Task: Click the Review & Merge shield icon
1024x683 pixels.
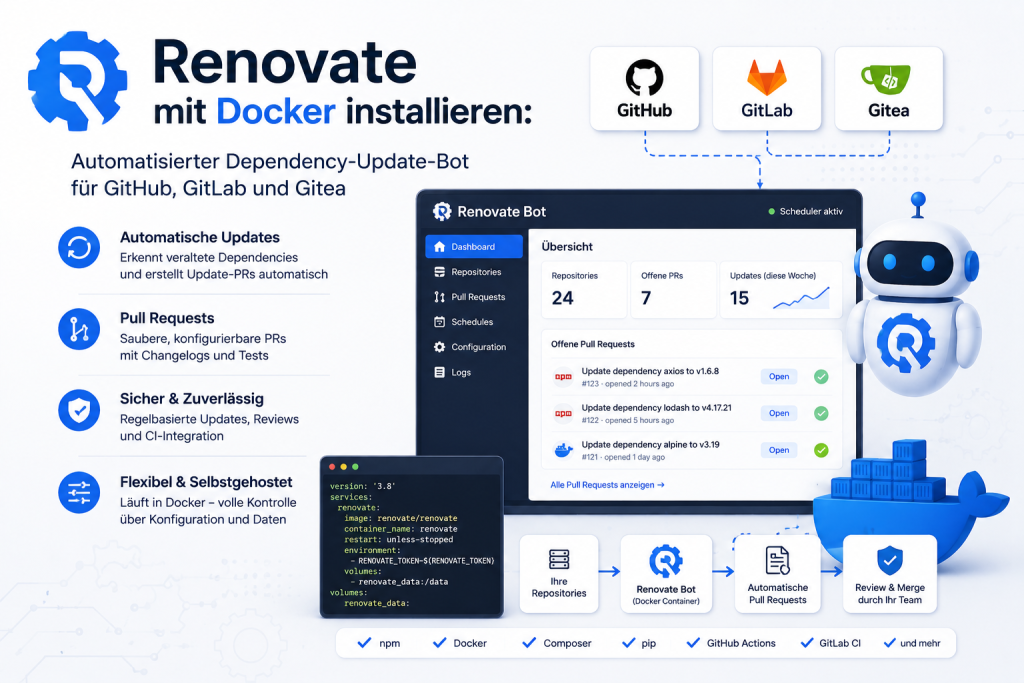Action: pos(889,560)
